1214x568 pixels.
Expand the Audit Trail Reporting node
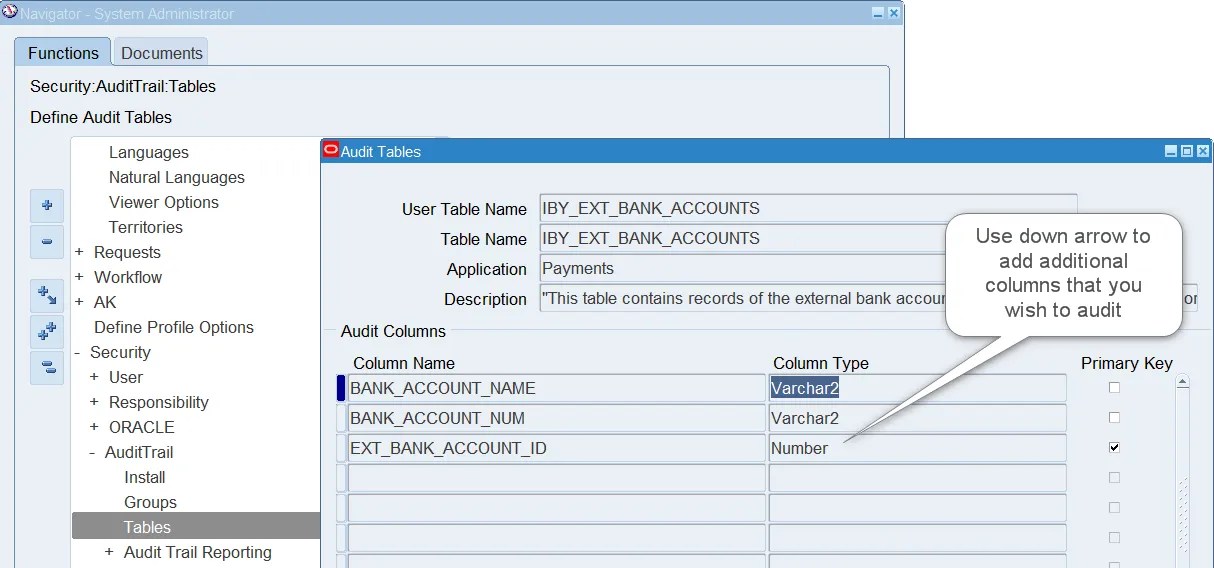click(109, 552)
